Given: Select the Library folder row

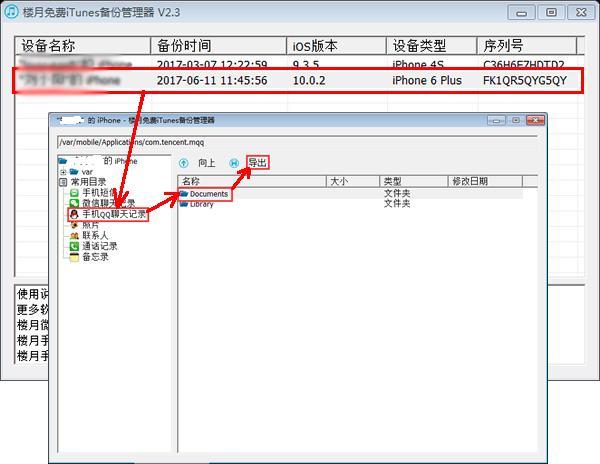Looking at the screenshot, I should click(201, 204).
